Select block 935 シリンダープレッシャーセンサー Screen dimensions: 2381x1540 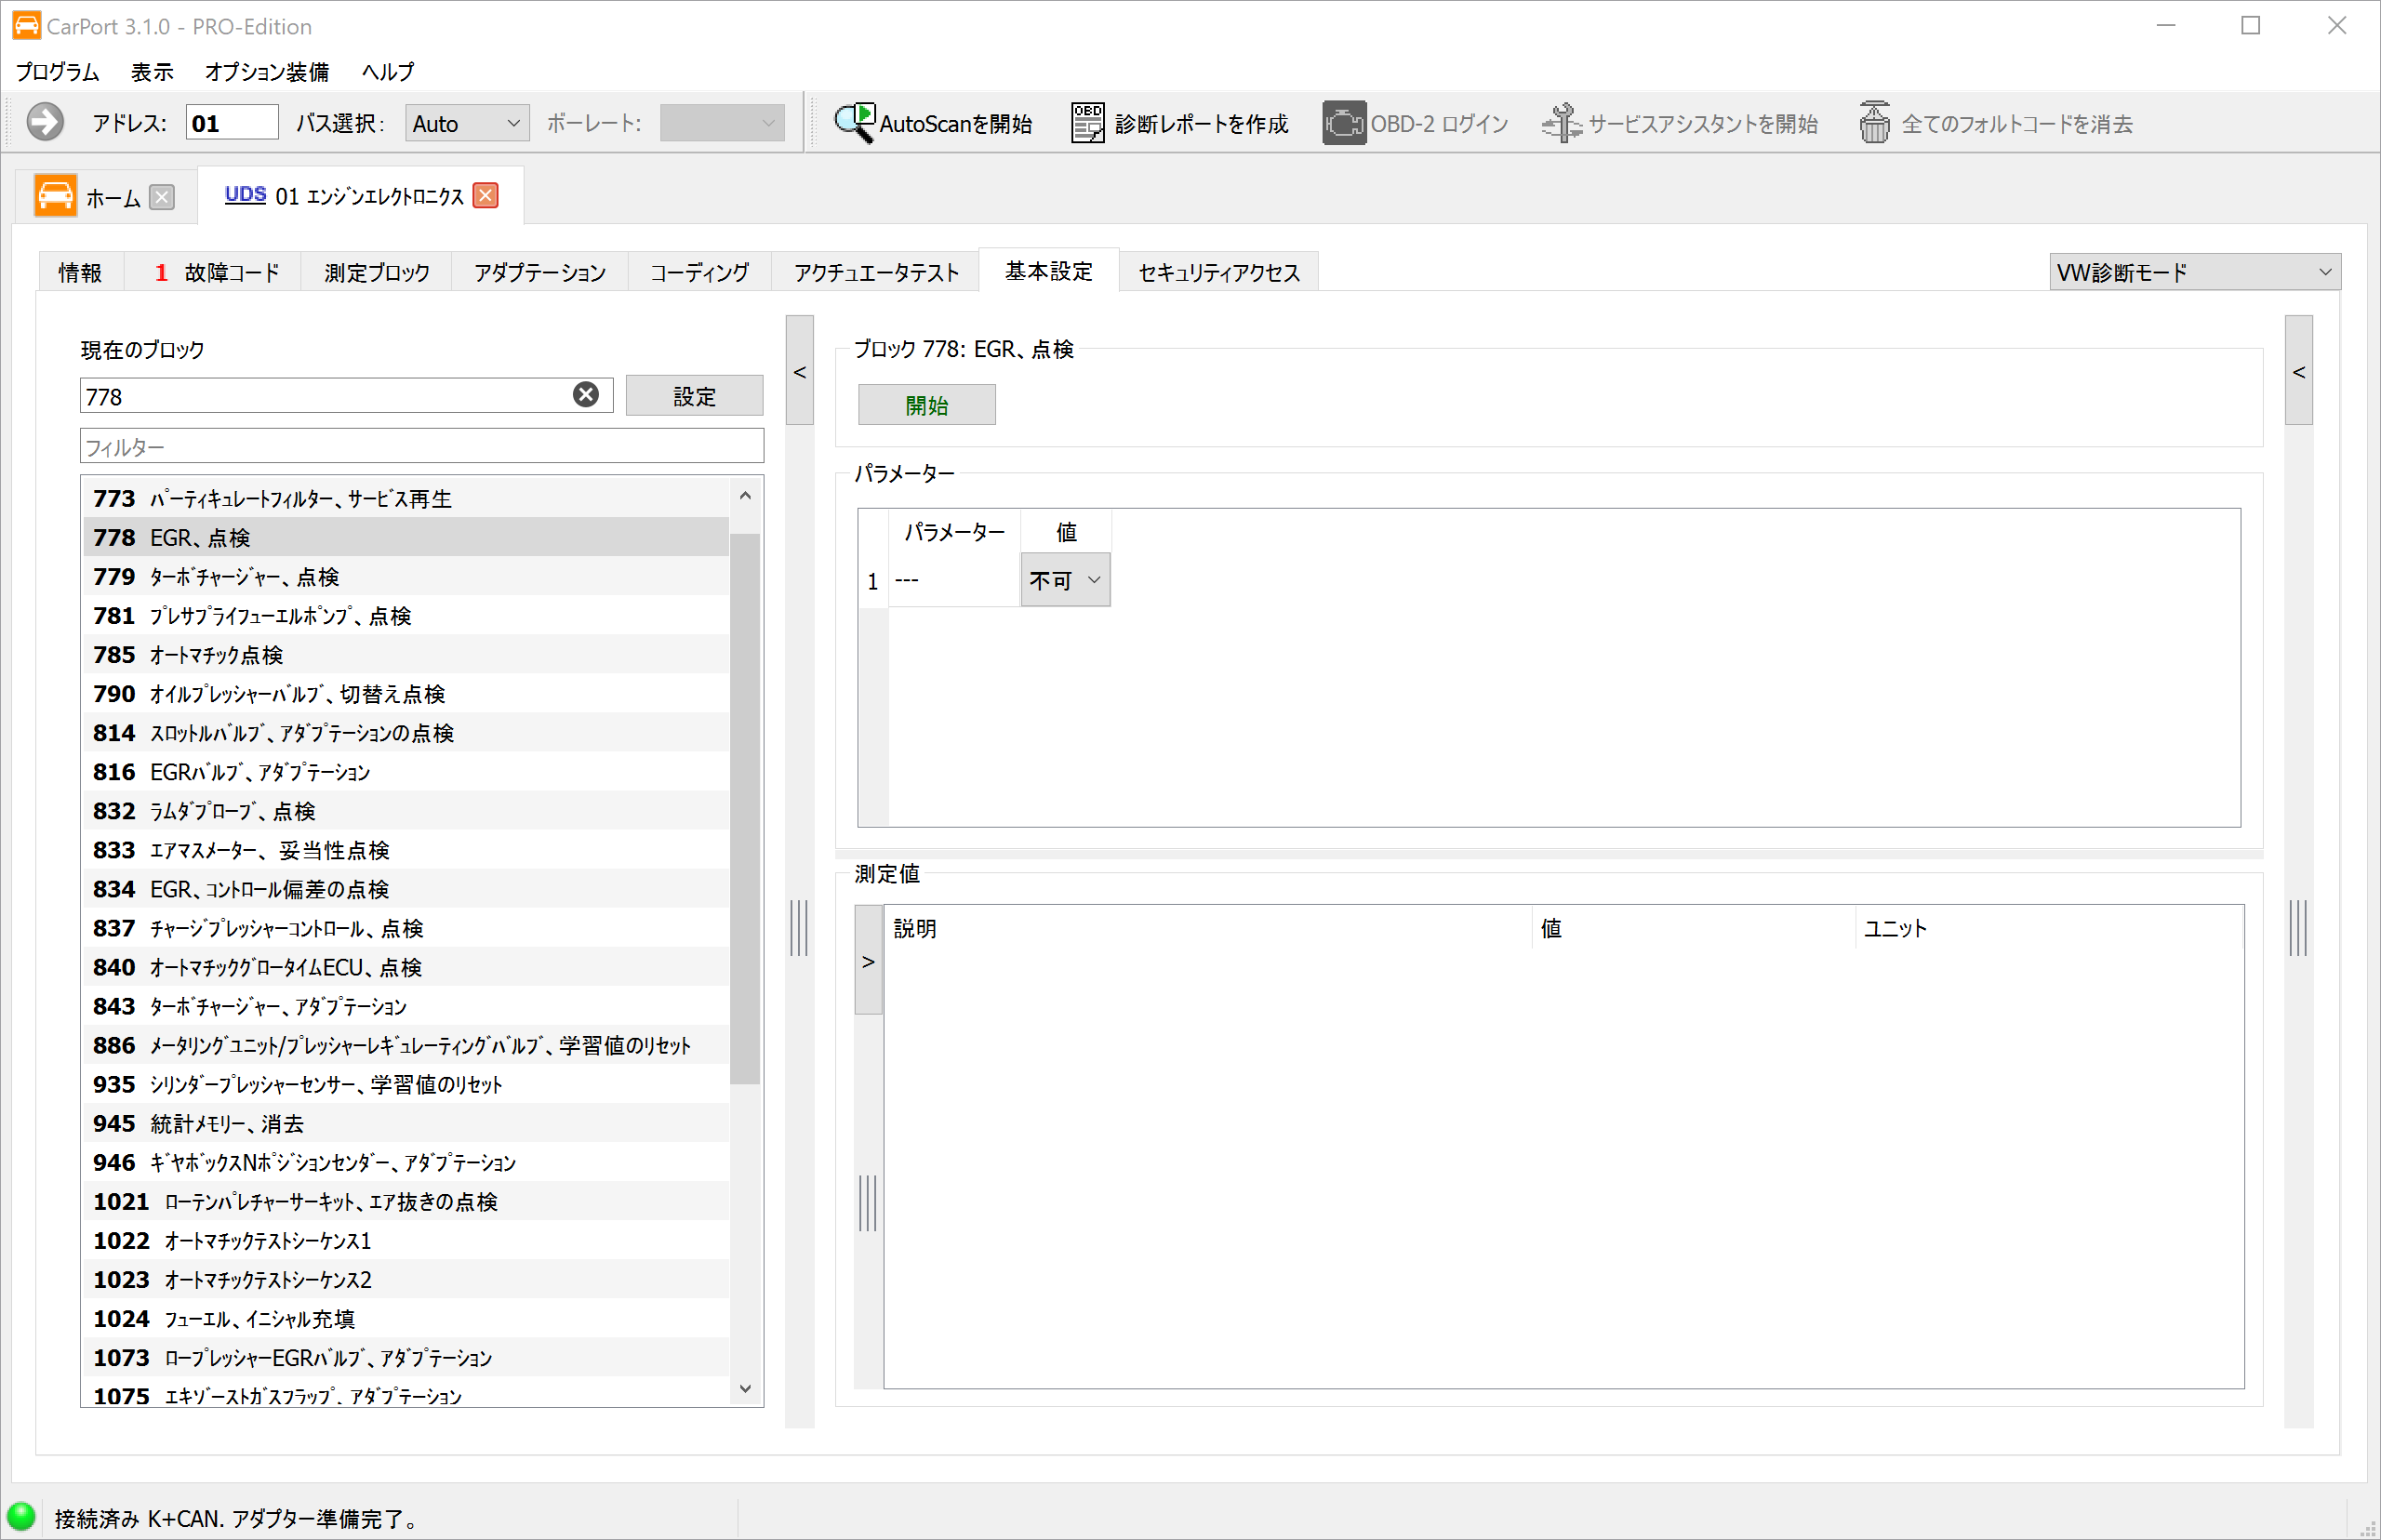point(406,1084)
